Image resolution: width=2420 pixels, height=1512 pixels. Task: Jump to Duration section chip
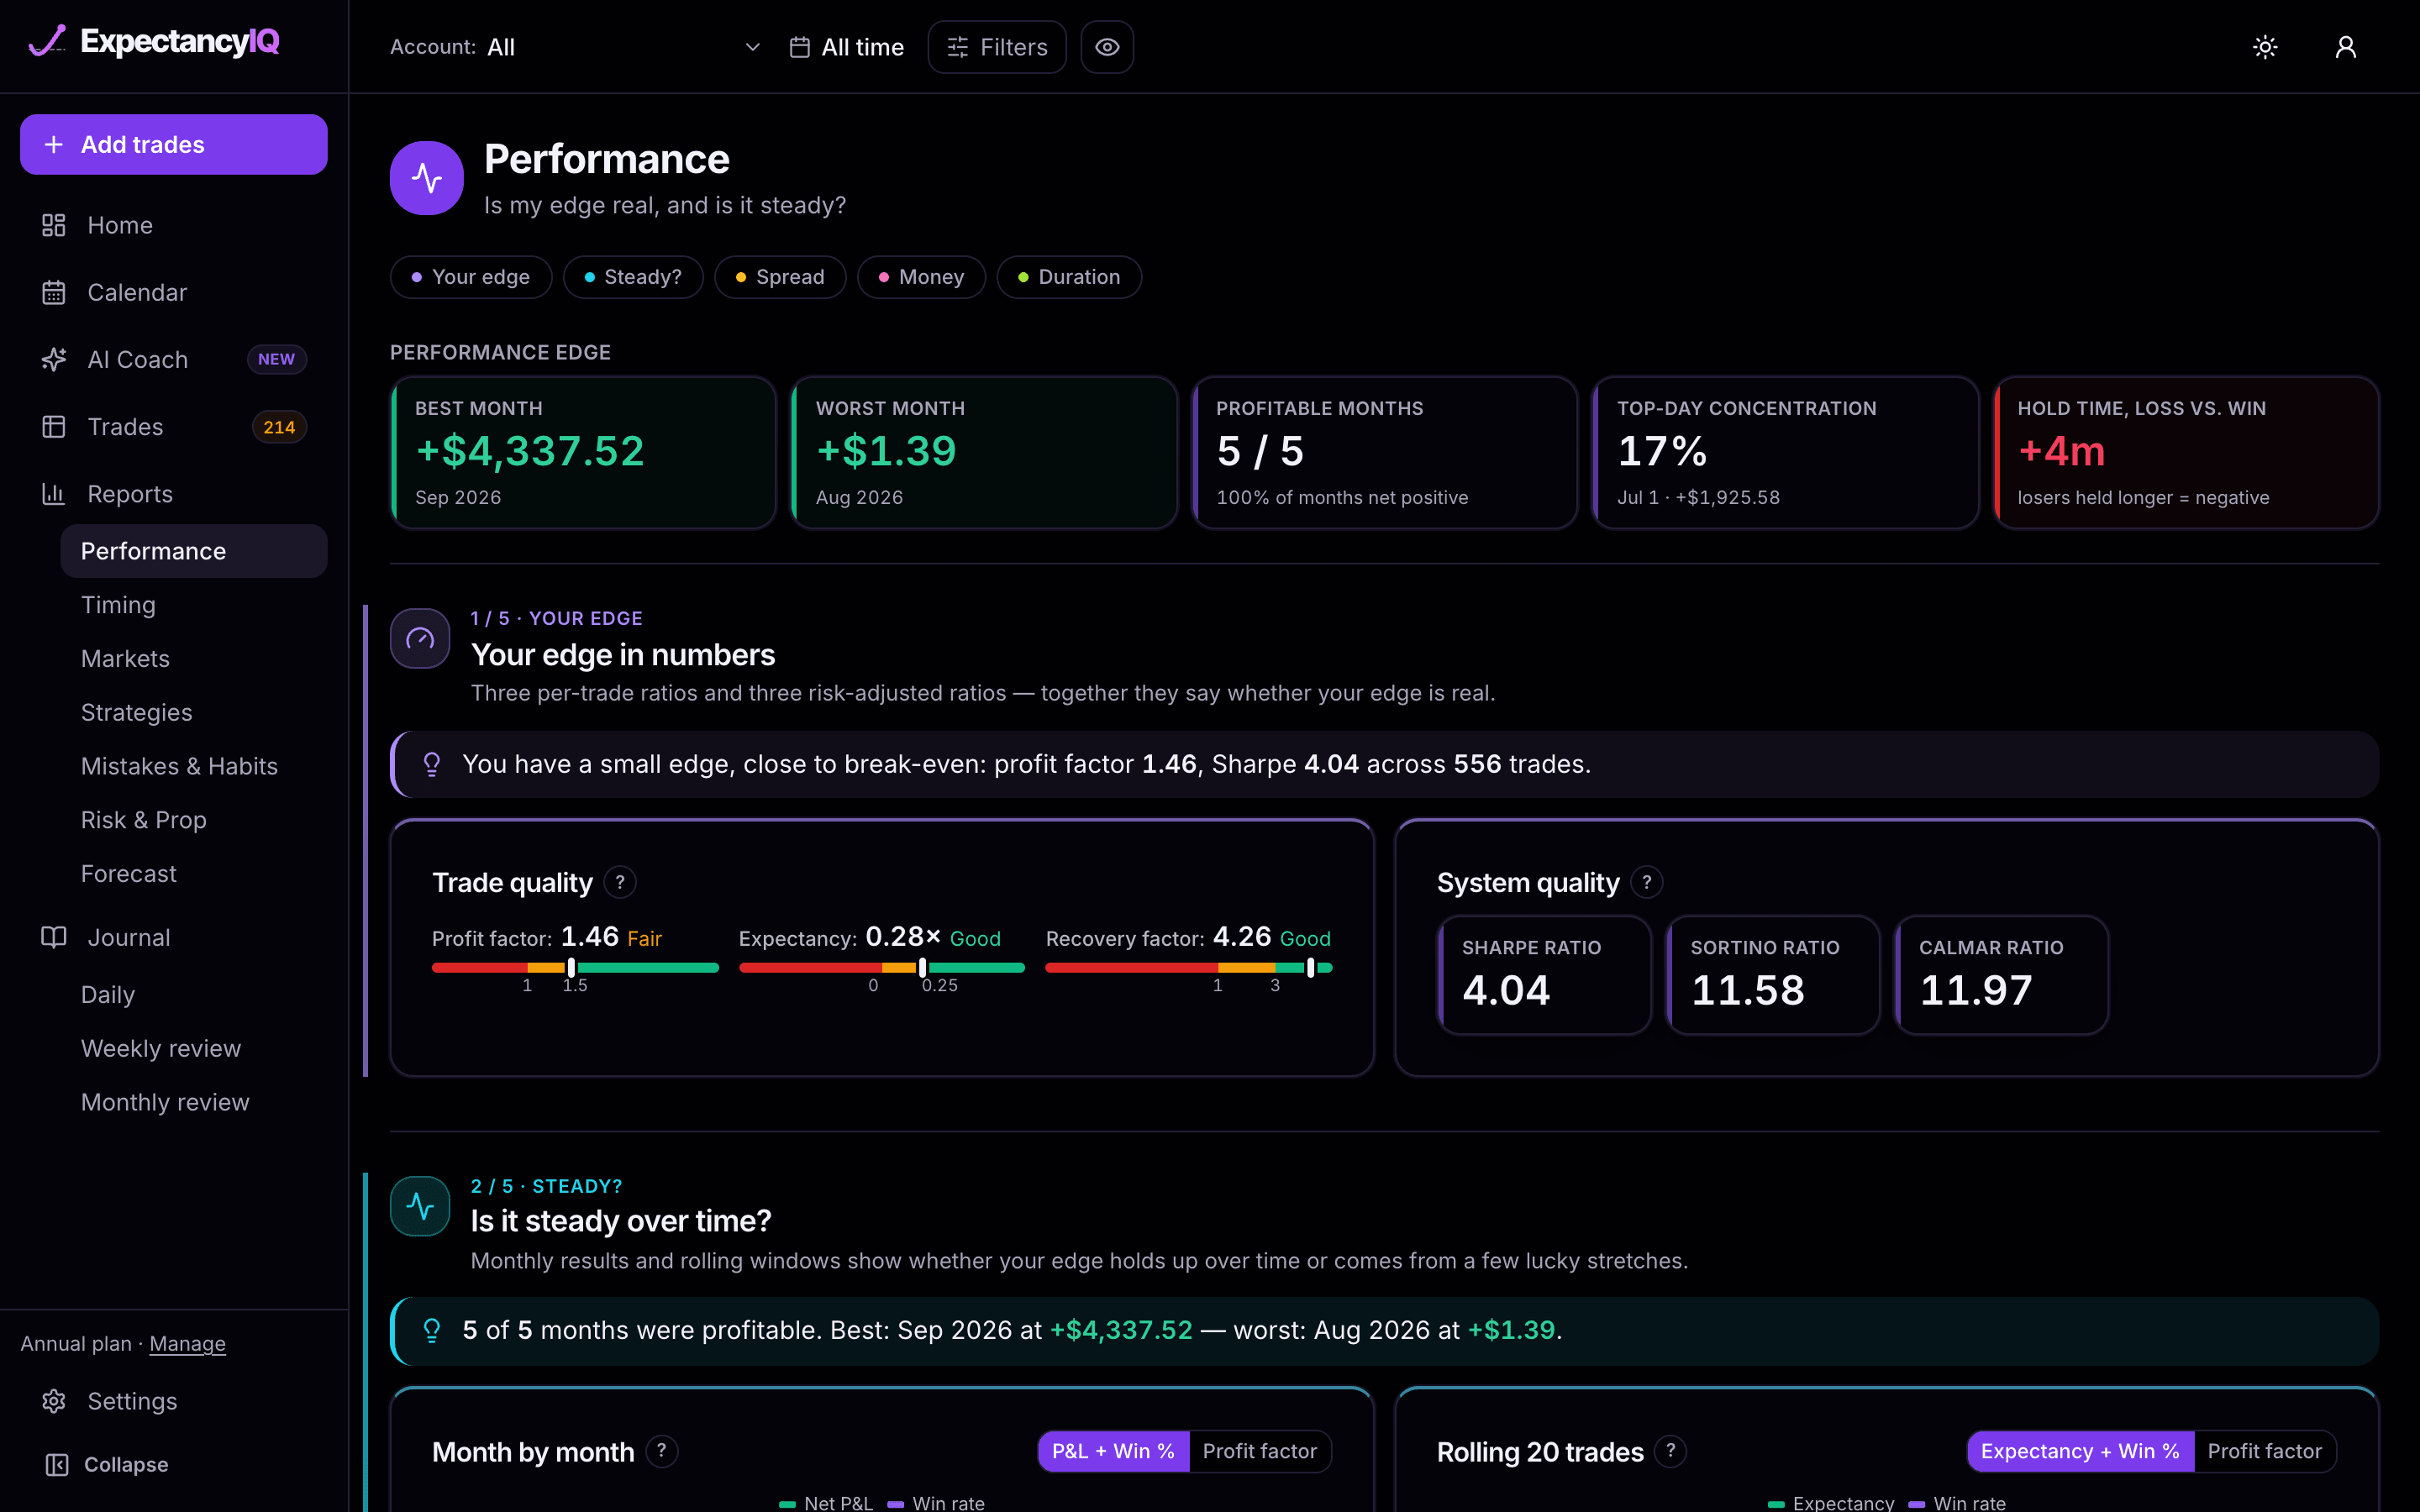tap(1069, 277)
